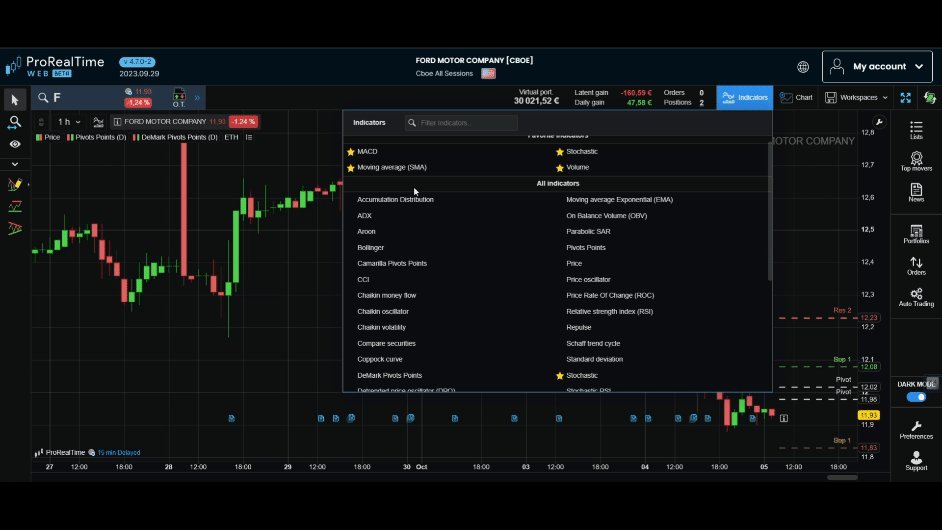Click the ETH session label in legend
Image resolution: width=942 pixels, height=530 pixels.
[231, 137]
